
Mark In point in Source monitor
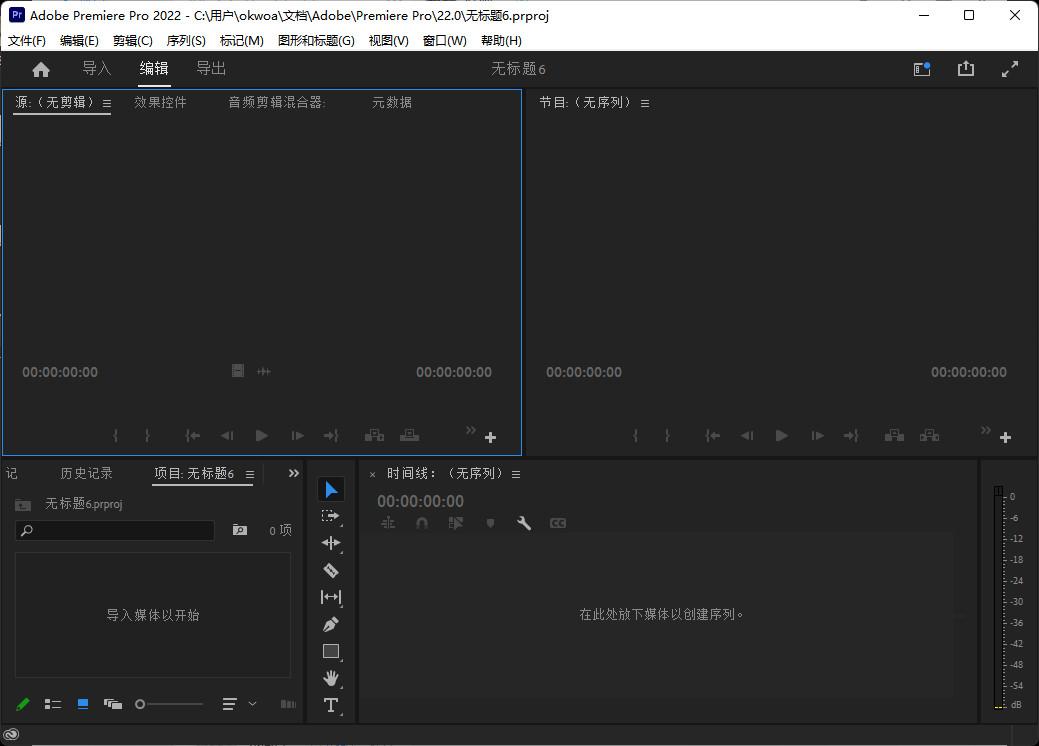[115, 435]
